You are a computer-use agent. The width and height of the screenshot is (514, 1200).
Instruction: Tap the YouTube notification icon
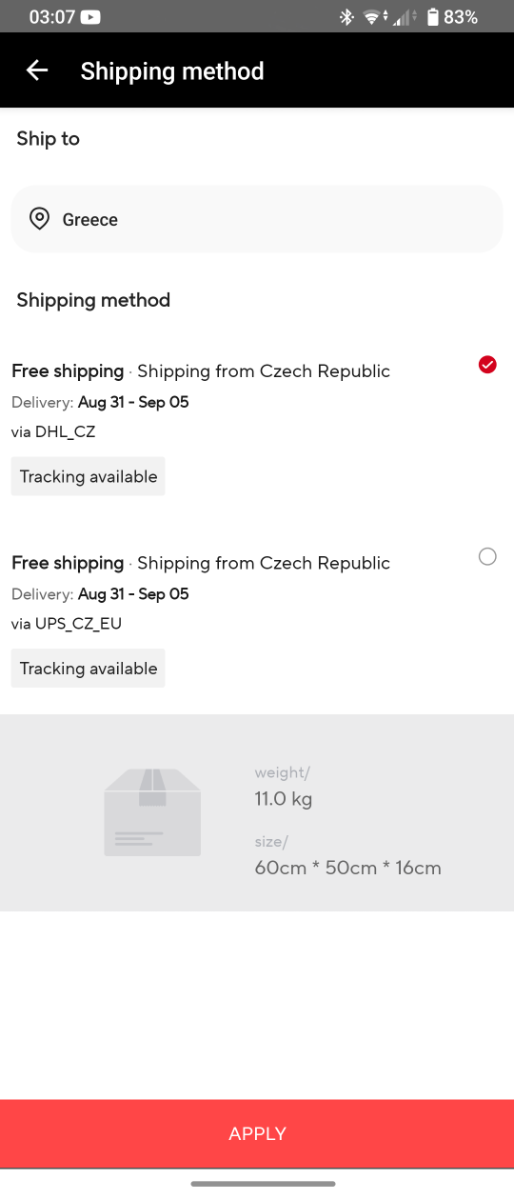[x=90, y=17]
